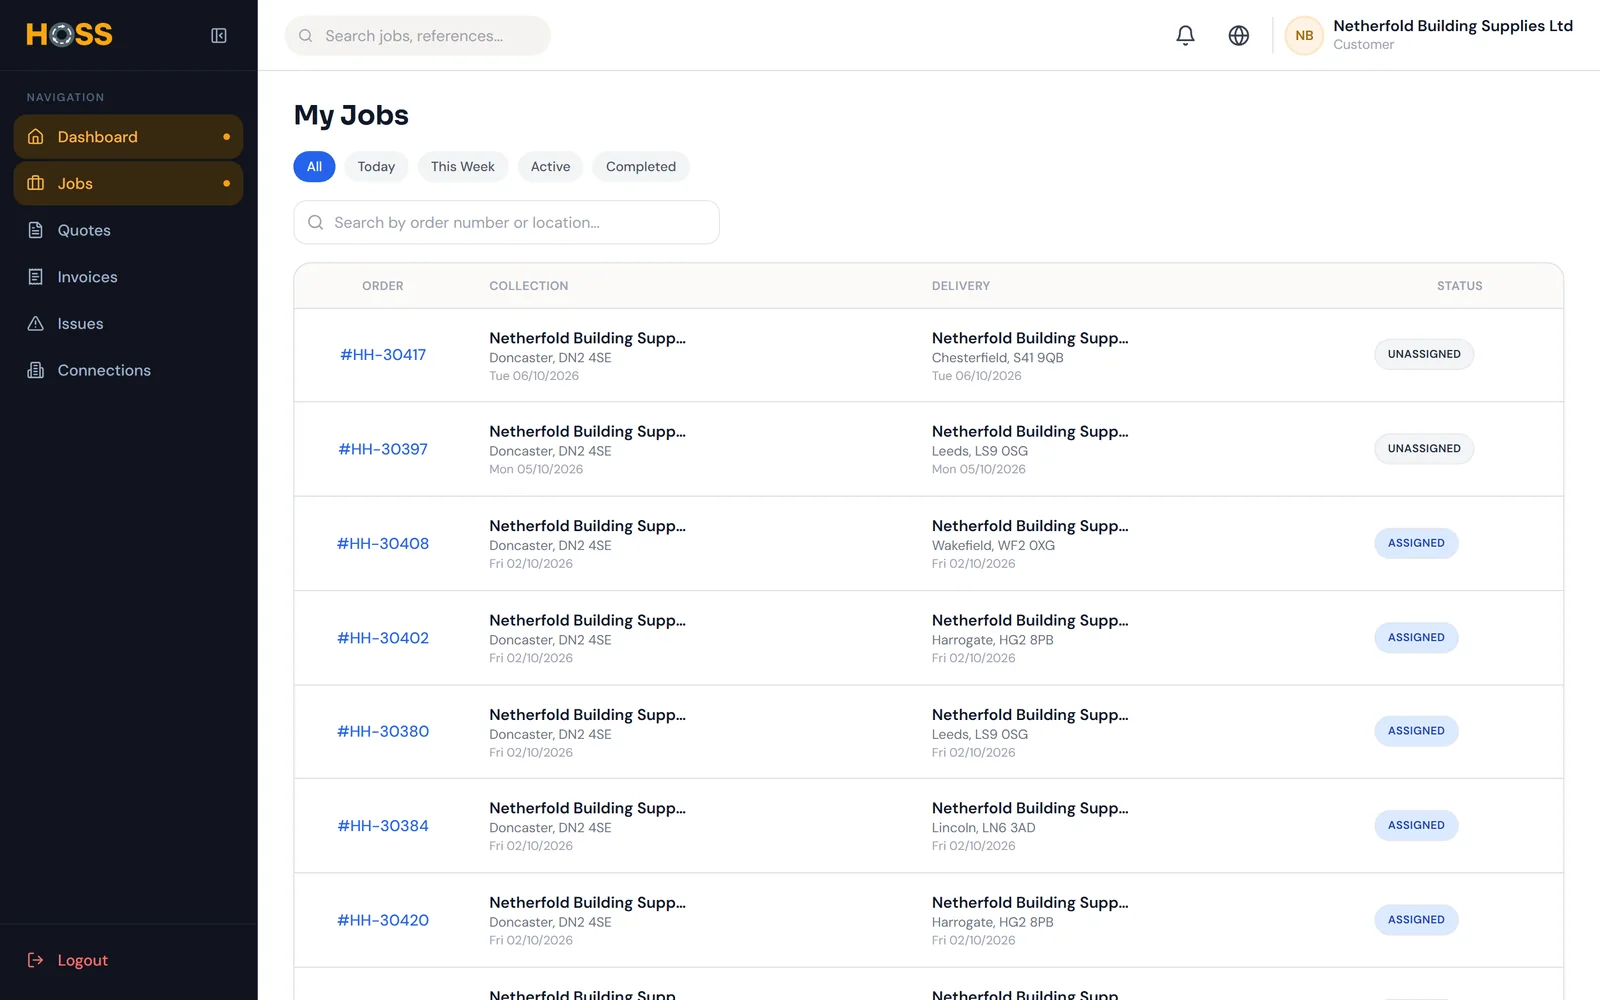Screen dimensions: 1600x1000
Task: Click Netherfold Building Supplies Ltd account name
Action: click(x=1453, y=26)
